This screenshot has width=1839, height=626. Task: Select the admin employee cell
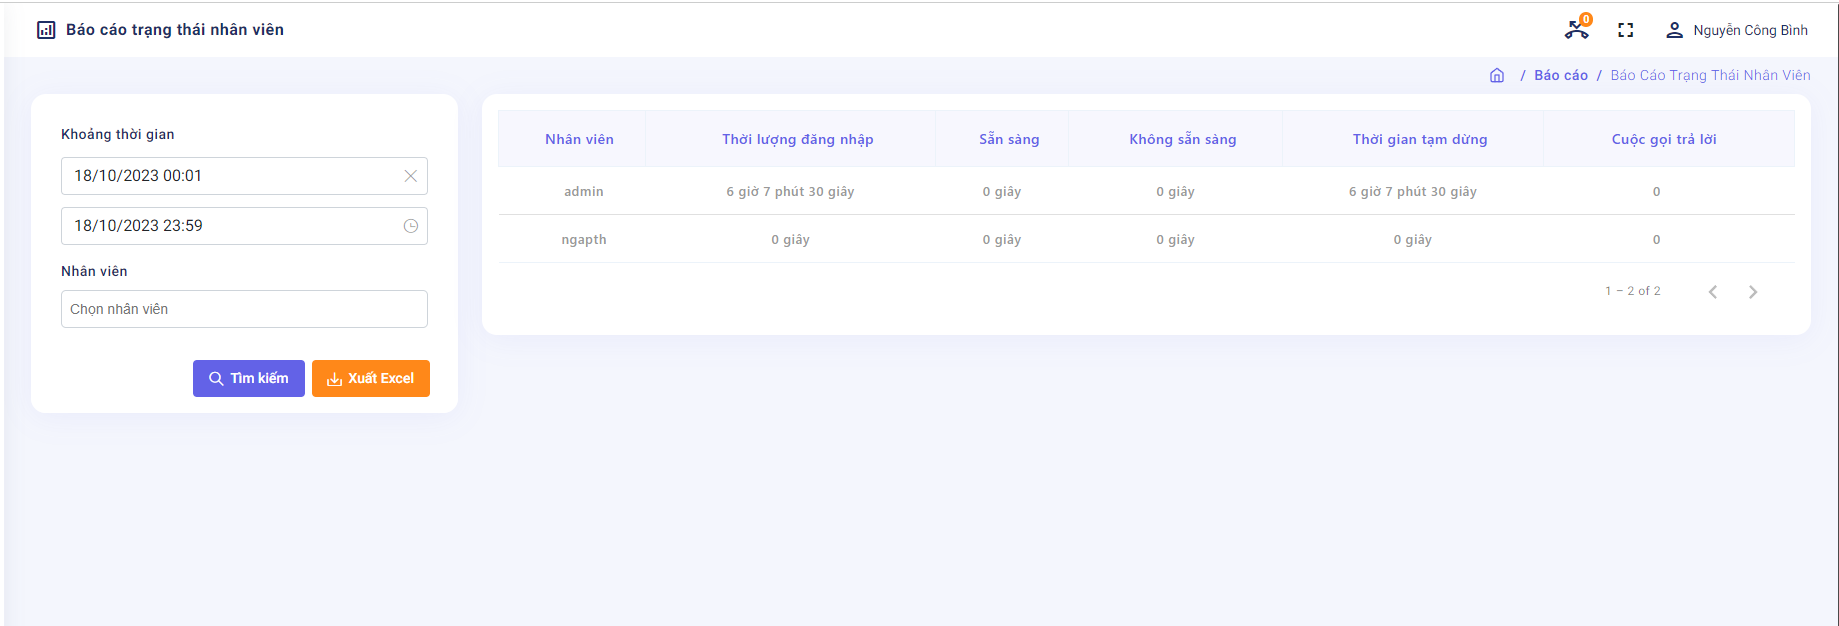tap(584, 191)
